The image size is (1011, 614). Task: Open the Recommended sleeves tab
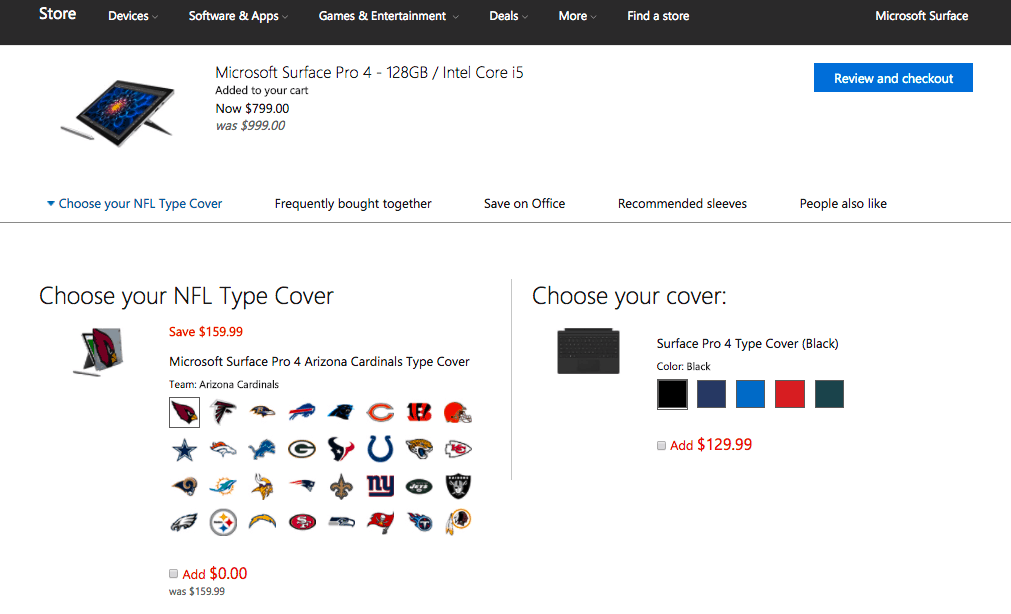[681, 203]
